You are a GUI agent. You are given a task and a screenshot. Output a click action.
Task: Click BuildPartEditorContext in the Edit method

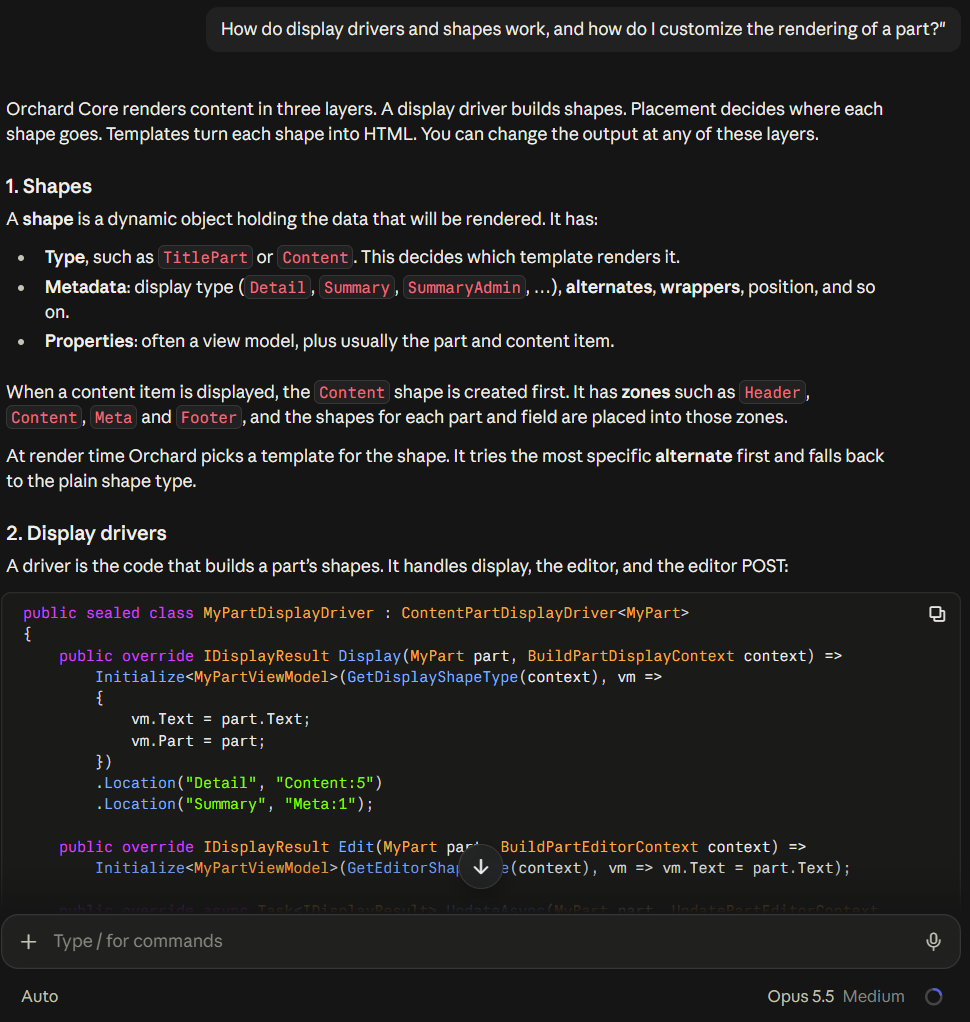599,847
